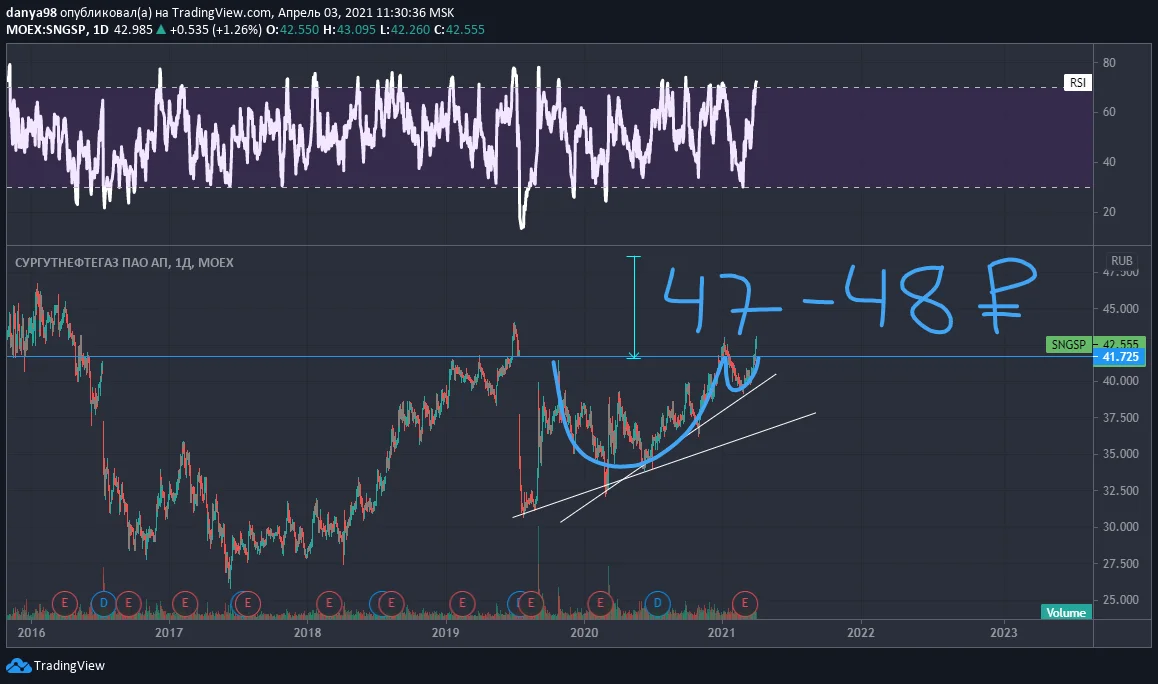Click the Close value C:42.555
This screenshot has height=684, width=1158.
click(459, 30)
